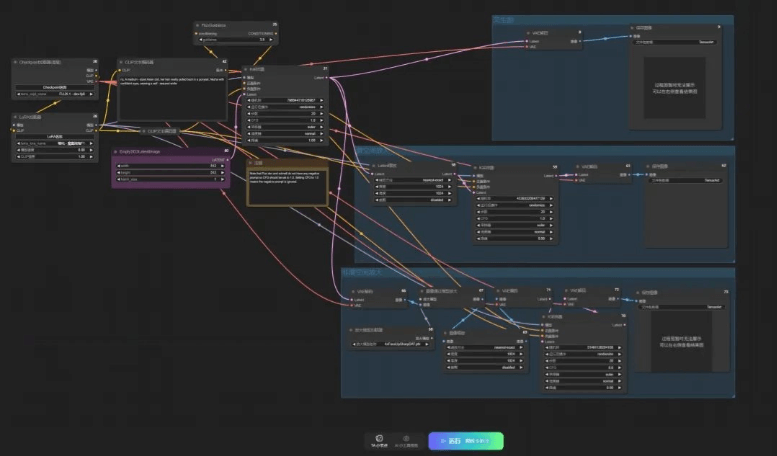
Task: Click the yellow note node text area
Action: pos(287,186)
